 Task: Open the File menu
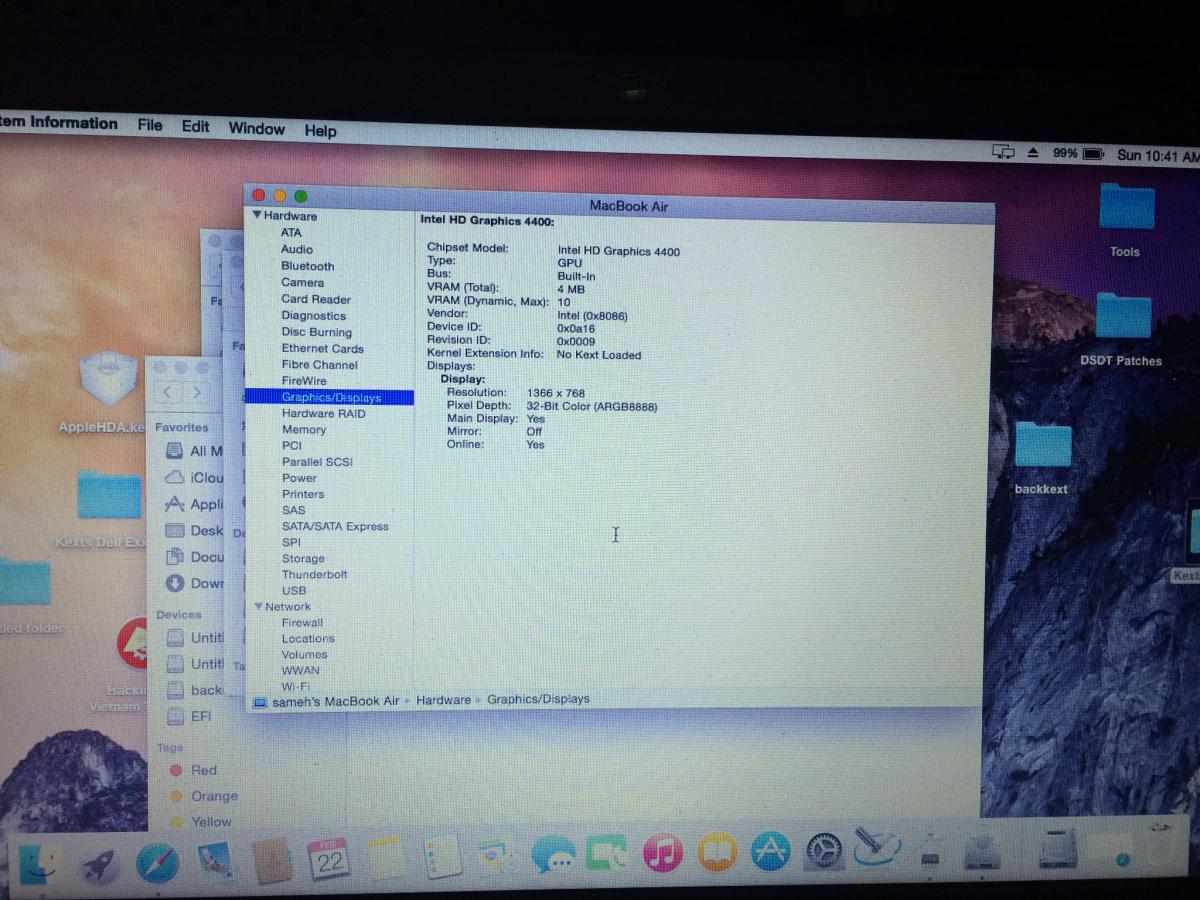pyautogui.click(x=150, y=125)
